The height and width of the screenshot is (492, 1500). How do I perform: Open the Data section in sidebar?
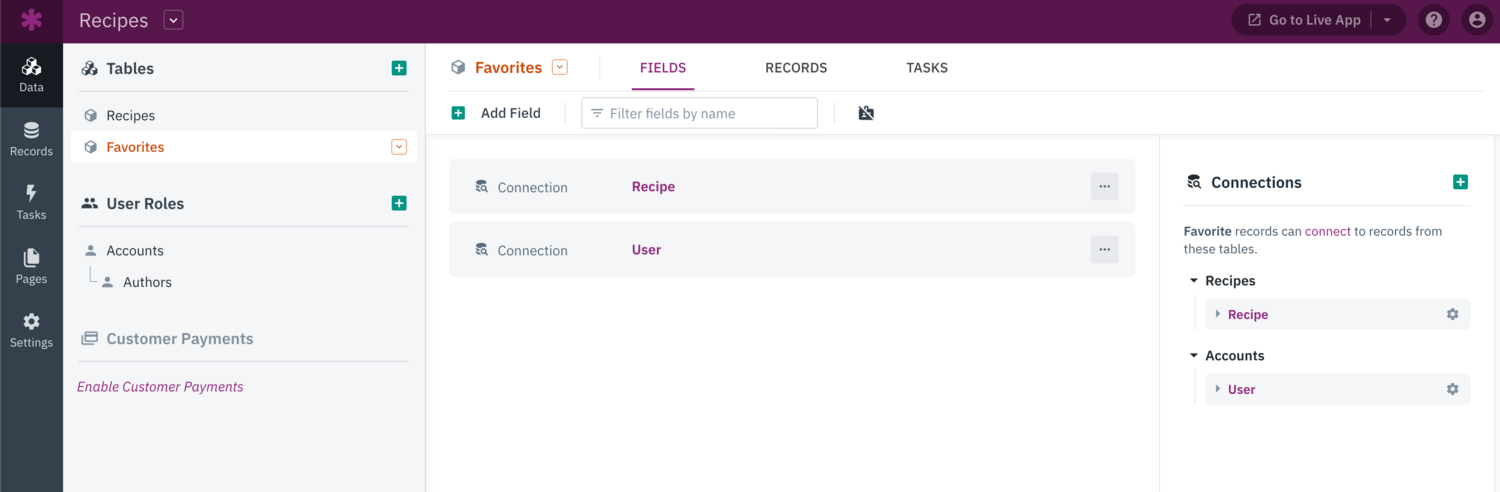pyautogui.click(x=31, y=75)
